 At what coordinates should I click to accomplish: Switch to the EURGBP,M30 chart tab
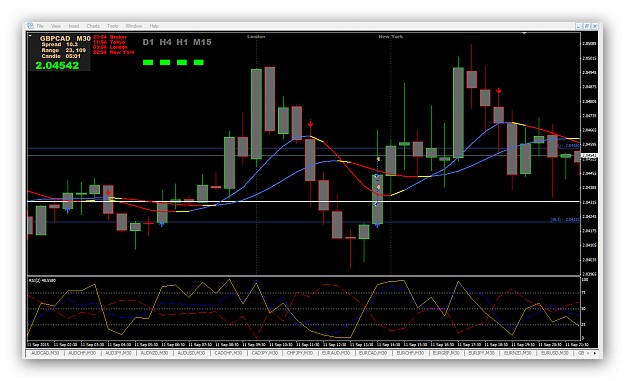446,353
